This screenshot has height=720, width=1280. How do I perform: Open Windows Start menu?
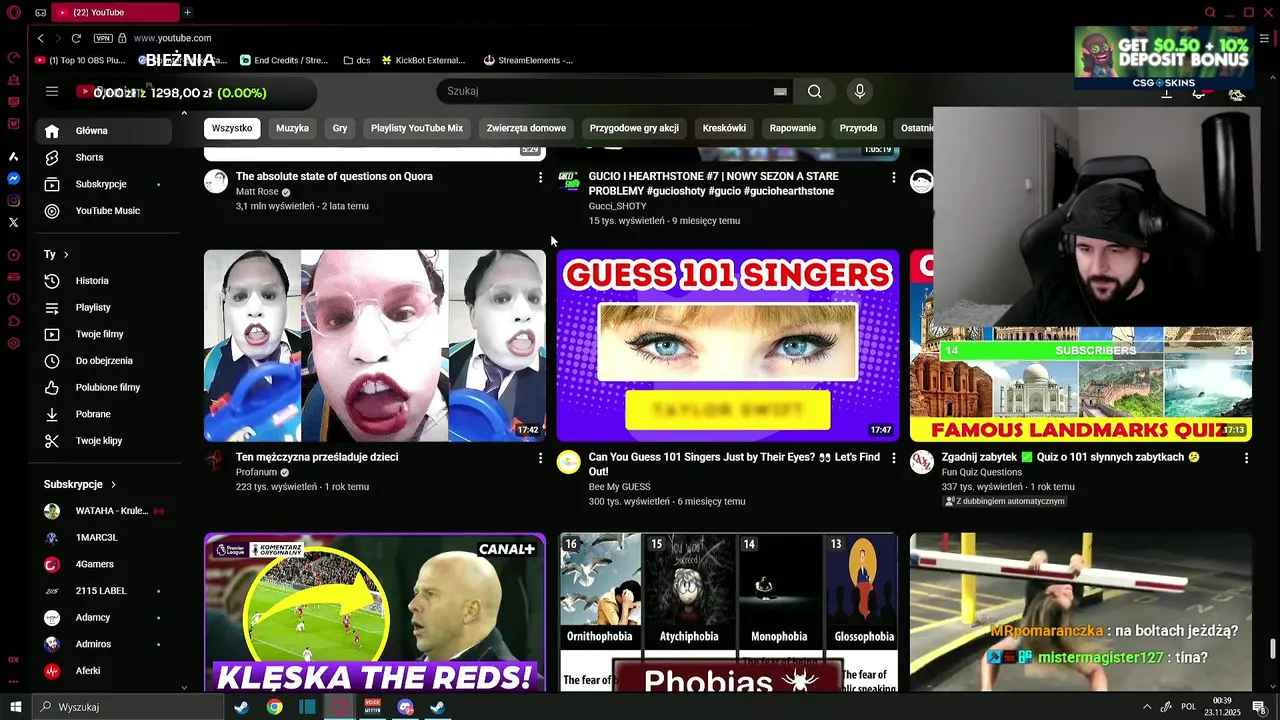coord(14,707)
